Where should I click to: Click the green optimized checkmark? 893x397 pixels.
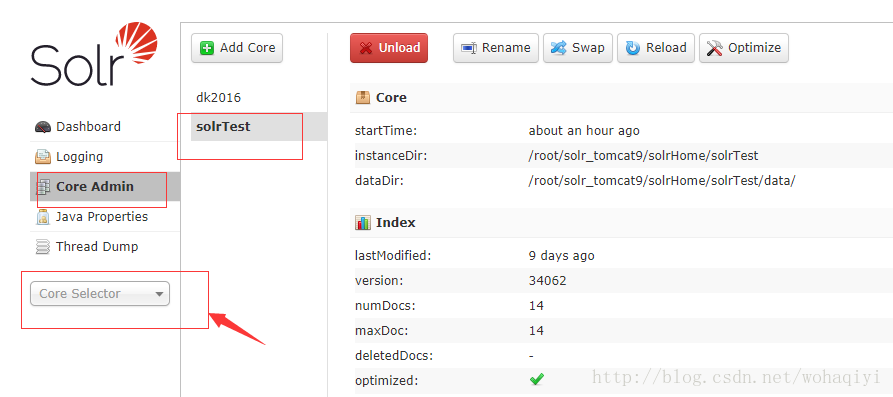coord(536,379)
